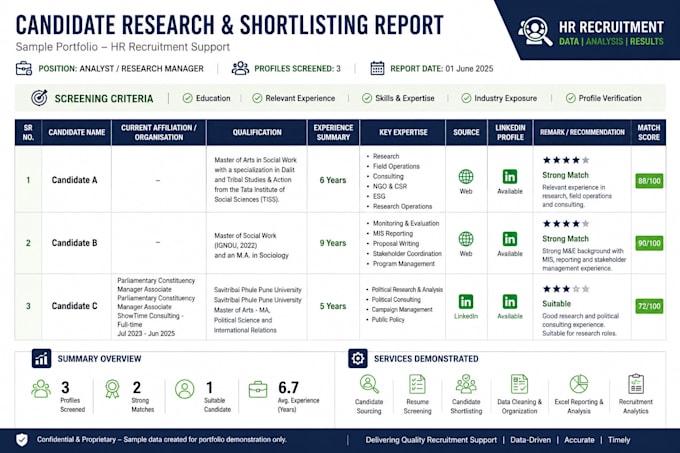Click the bar chart icon beside Summary Overview
The image size is (680, 453).
[x=41, y=358]
